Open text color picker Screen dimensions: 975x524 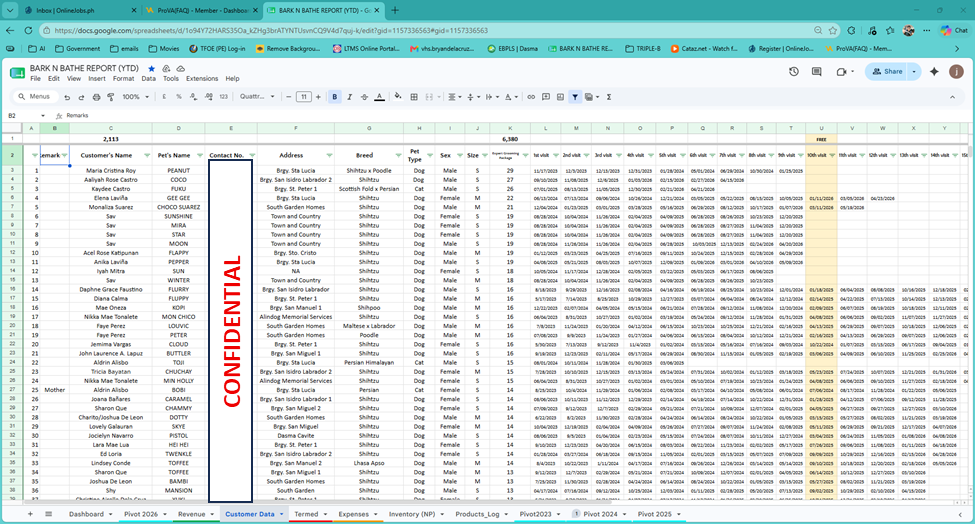[x=379, y=97]
